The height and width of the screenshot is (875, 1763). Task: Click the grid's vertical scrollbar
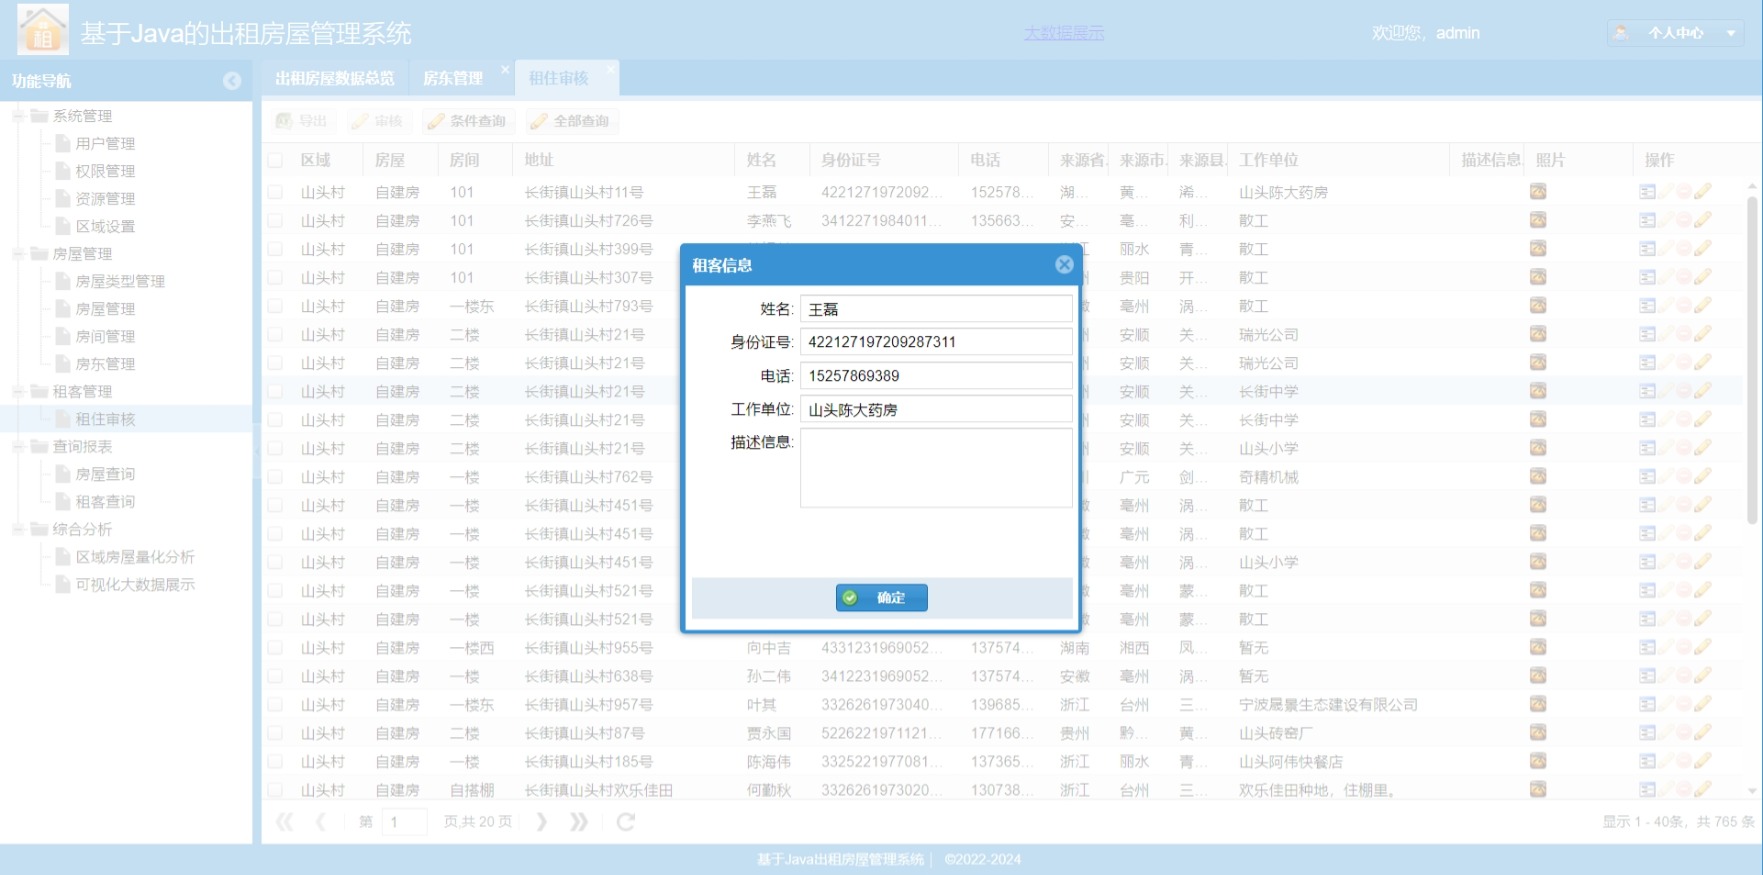[1752, 360]
